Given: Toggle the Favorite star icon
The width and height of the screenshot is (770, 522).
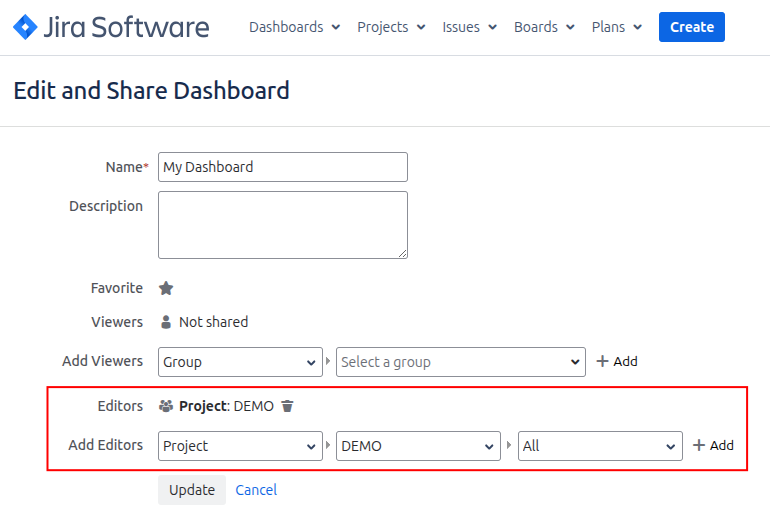Looking at the screenshot, I should pos(166,288).
